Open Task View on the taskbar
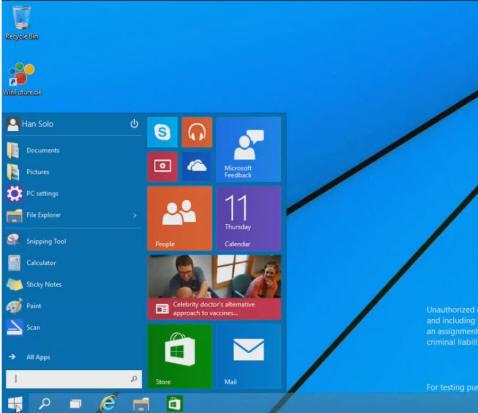Viewport: 478px width, 413px height. pyautogui.click(x=76, y=404)
